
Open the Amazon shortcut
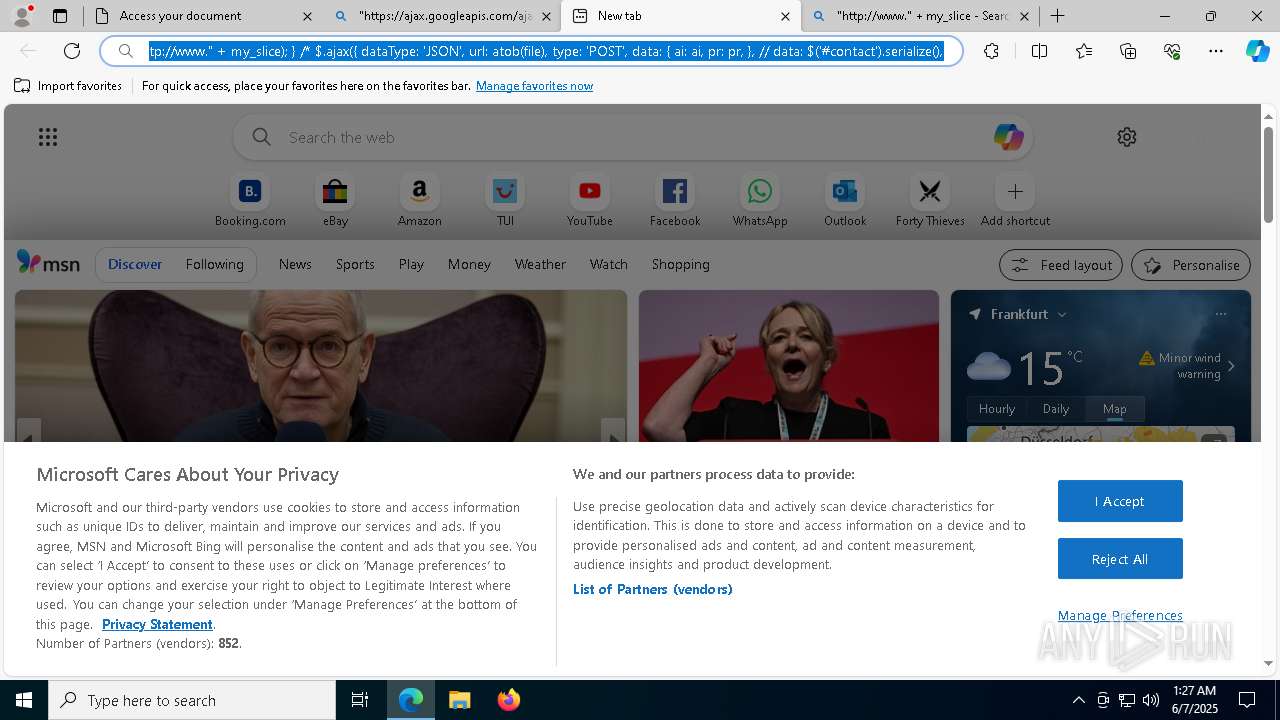419,201
